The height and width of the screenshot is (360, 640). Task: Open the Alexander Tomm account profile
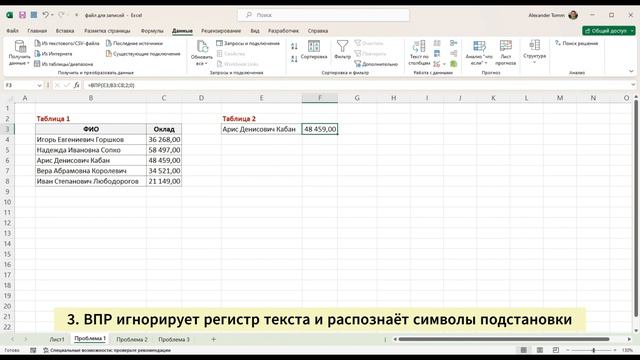tap(553, 15)
